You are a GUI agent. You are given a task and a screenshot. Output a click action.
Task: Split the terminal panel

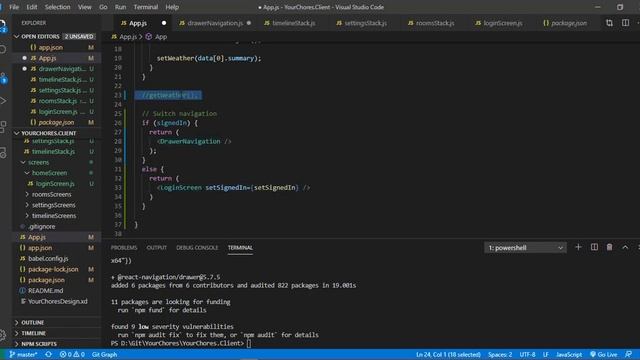click(x=594, y=247)
